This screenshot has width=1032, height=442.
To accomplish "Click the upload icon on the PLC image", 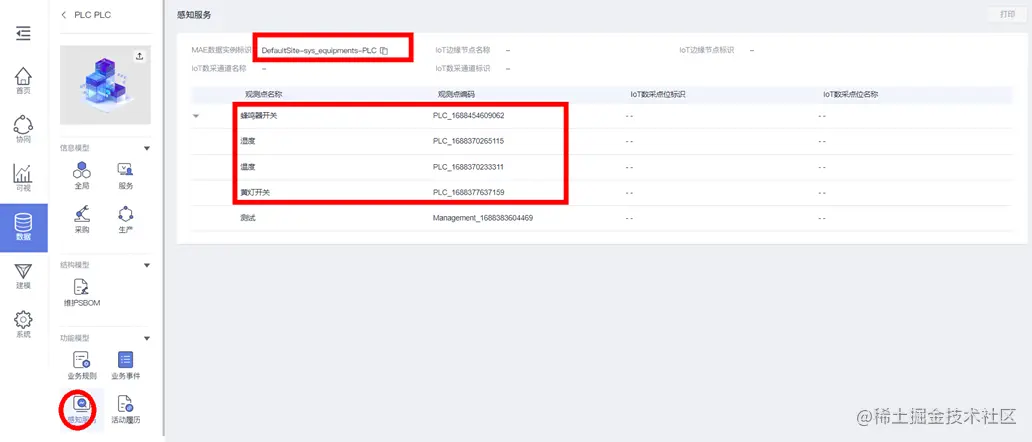I will (x=140, y=57).
